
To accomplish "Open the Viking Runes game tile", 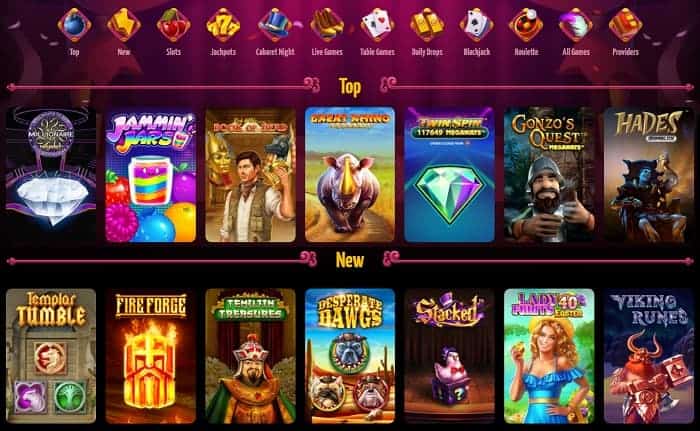I will pos(649,356).
